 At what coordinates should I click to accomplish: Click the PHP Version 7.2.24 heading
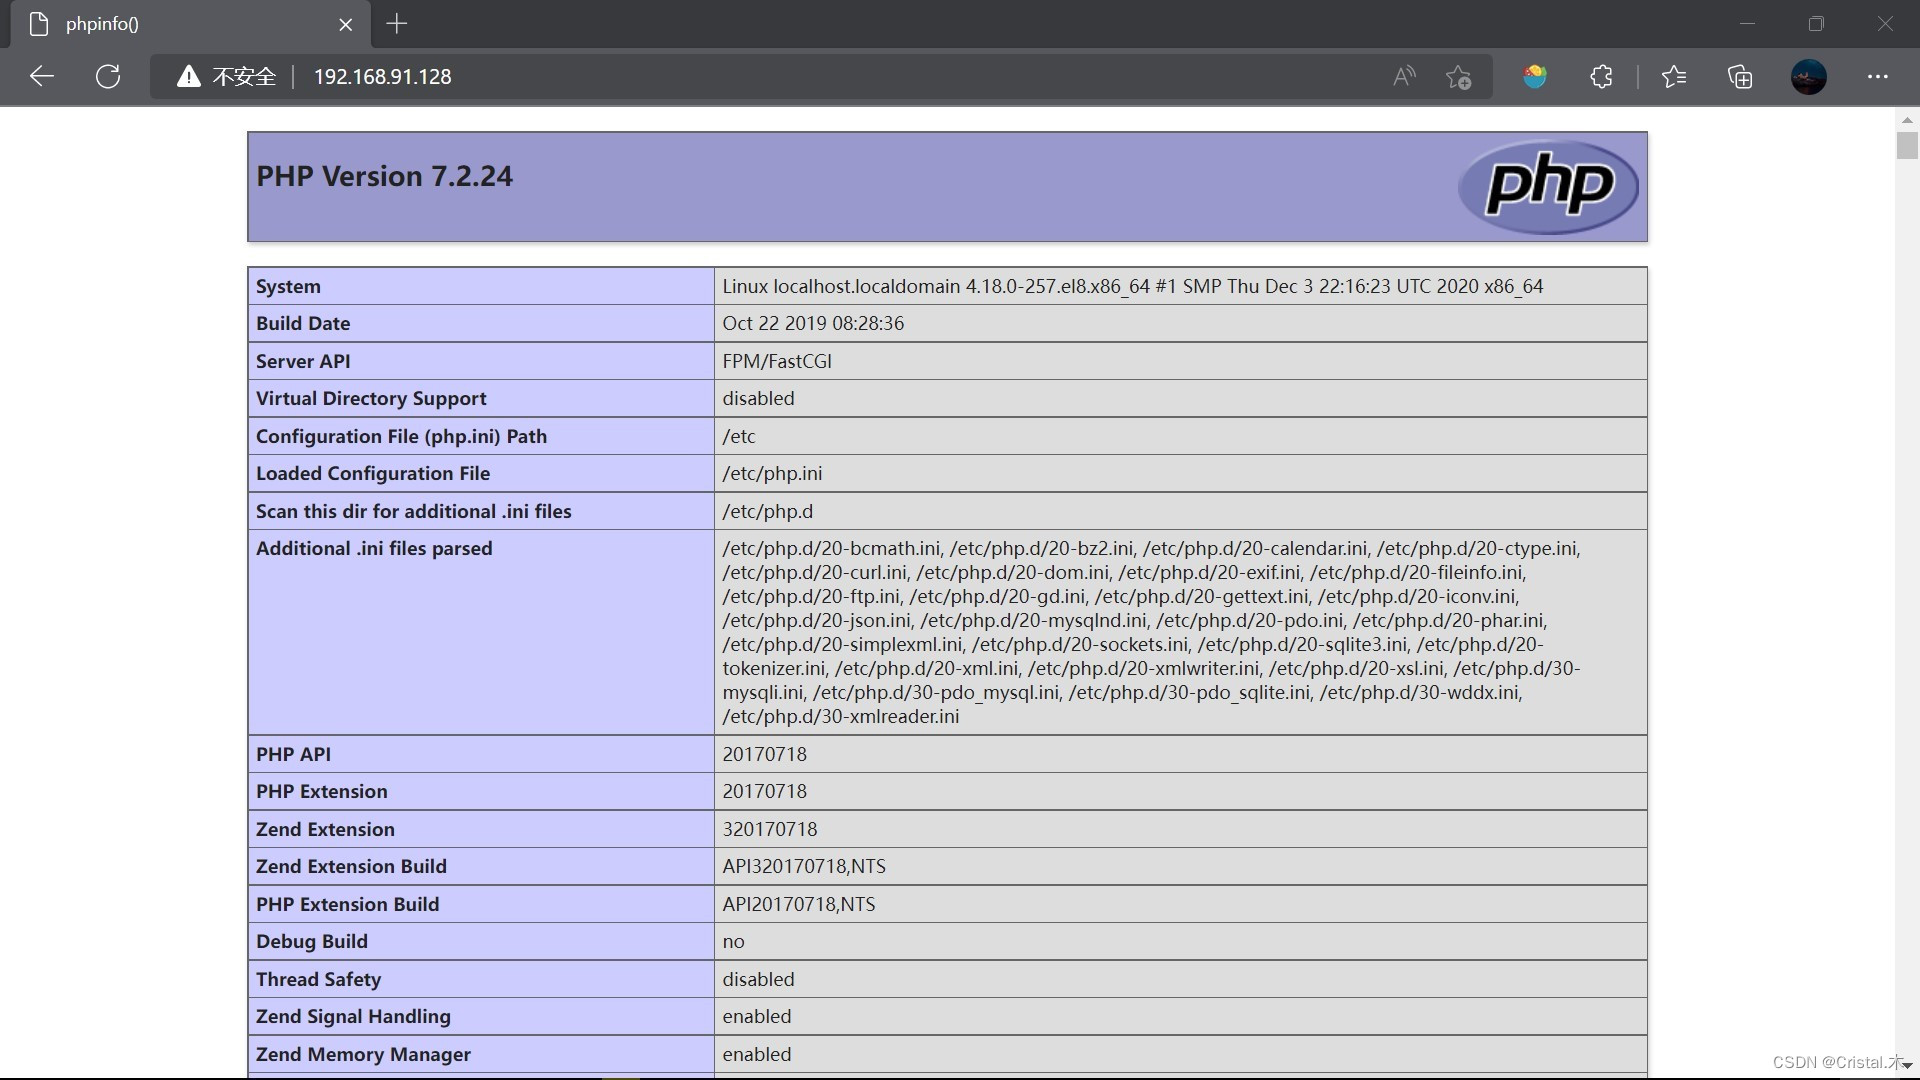[x=384, y=176]
